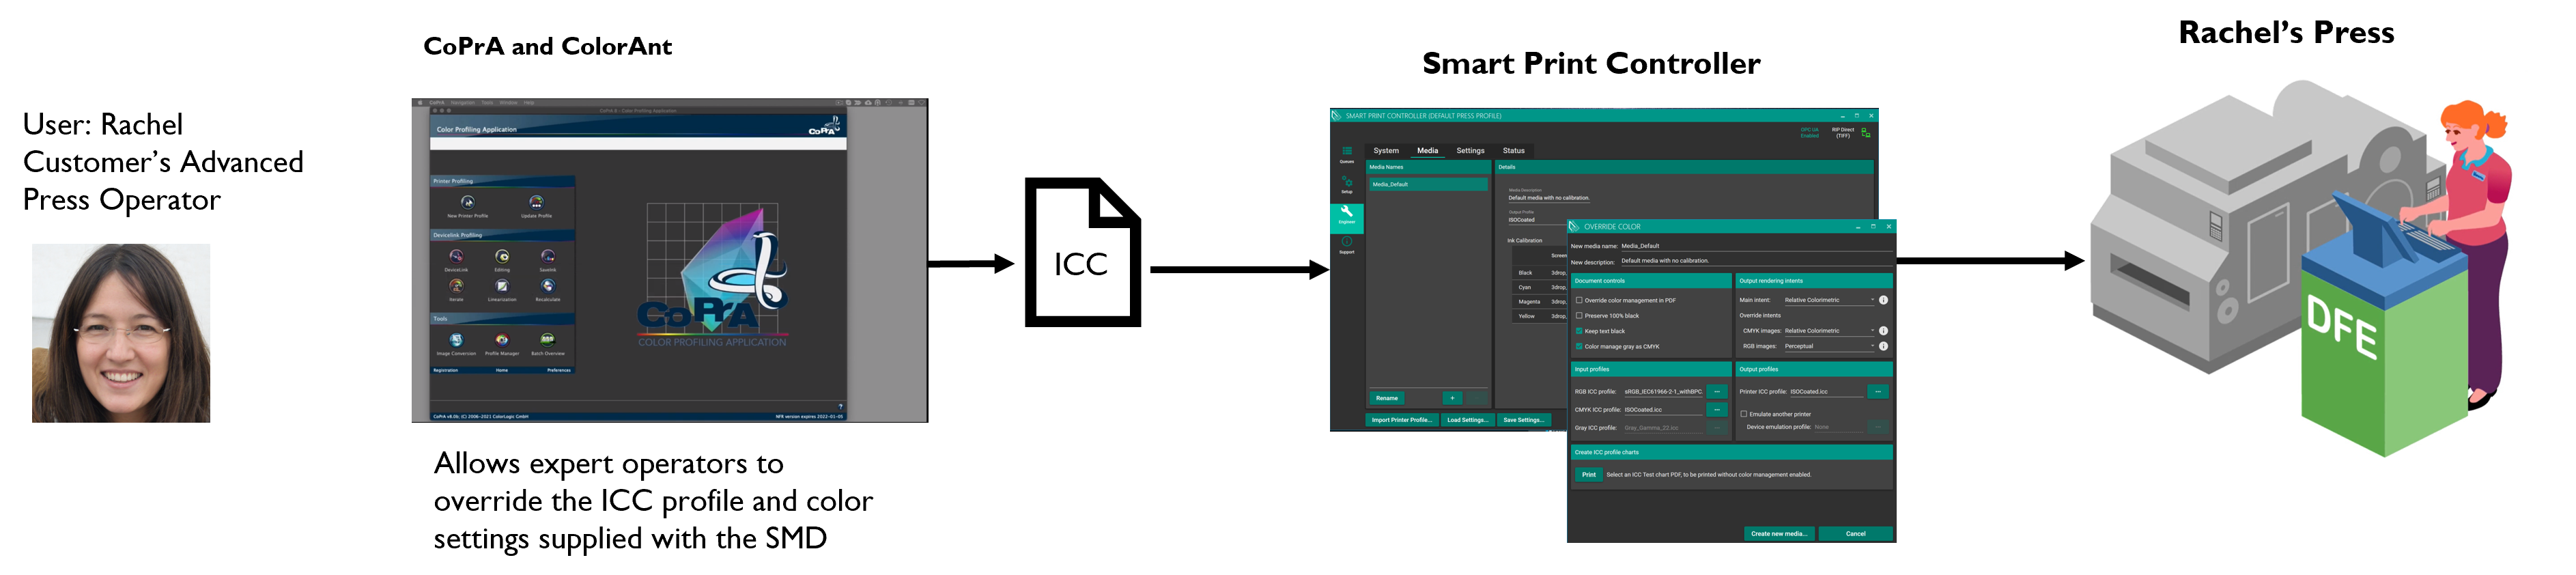Switch to the Settings tab
Screen dimensions: 2576x575
click(1470, 151)
